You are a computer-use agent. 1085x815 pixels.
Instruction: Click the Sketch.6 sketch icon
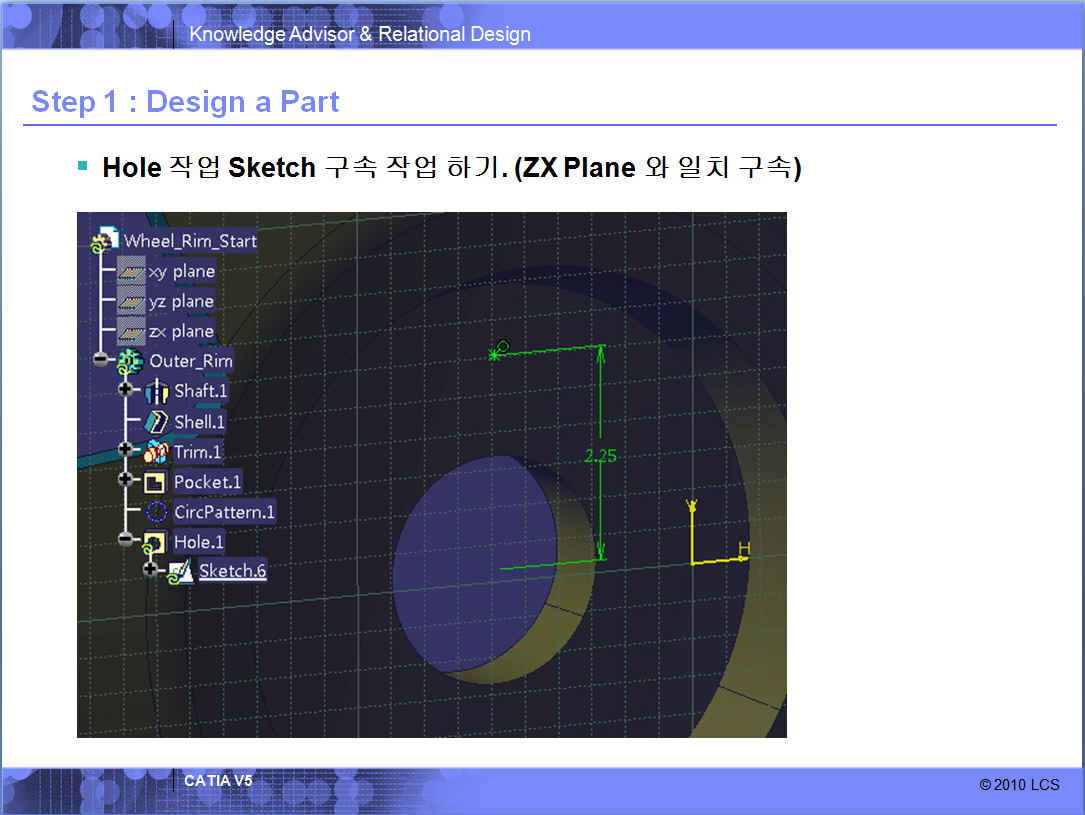coord(180,572)
